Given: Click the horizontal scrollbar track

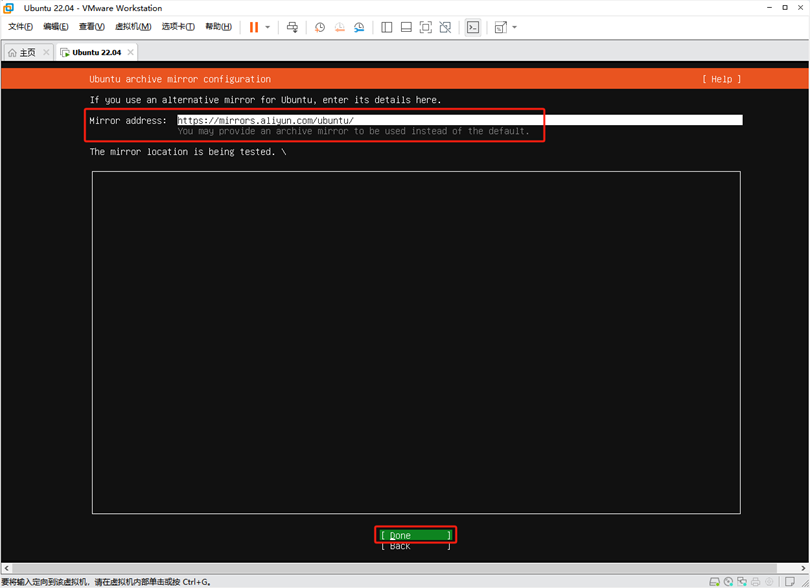Looking at the screenshot, I should click(x=404, y=568).
